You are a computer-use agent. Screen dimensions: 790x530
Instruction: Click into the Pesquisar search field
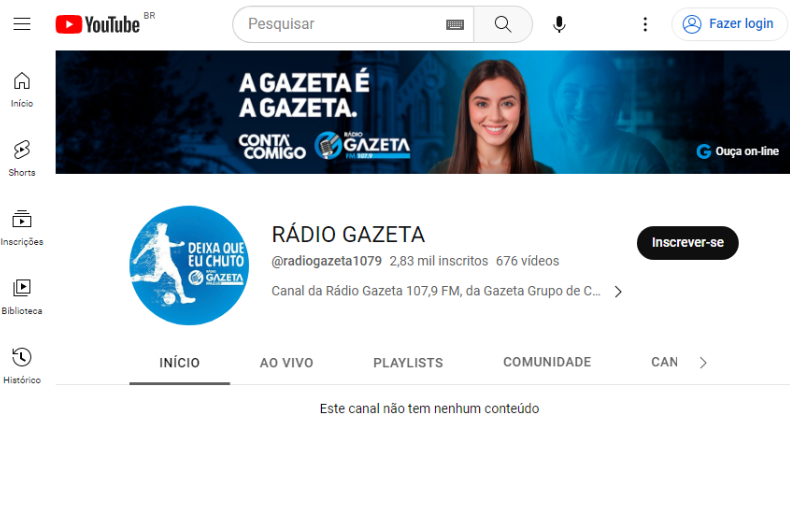pos(340,24)
